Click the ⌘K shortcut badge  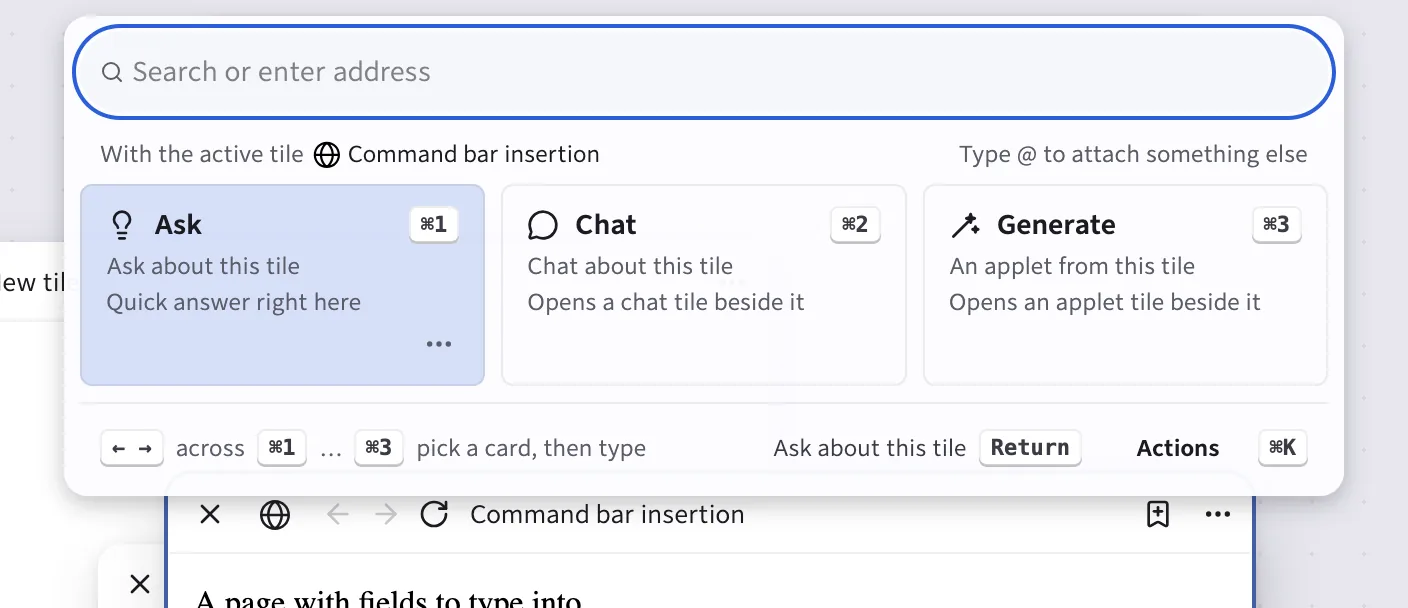1282,448
